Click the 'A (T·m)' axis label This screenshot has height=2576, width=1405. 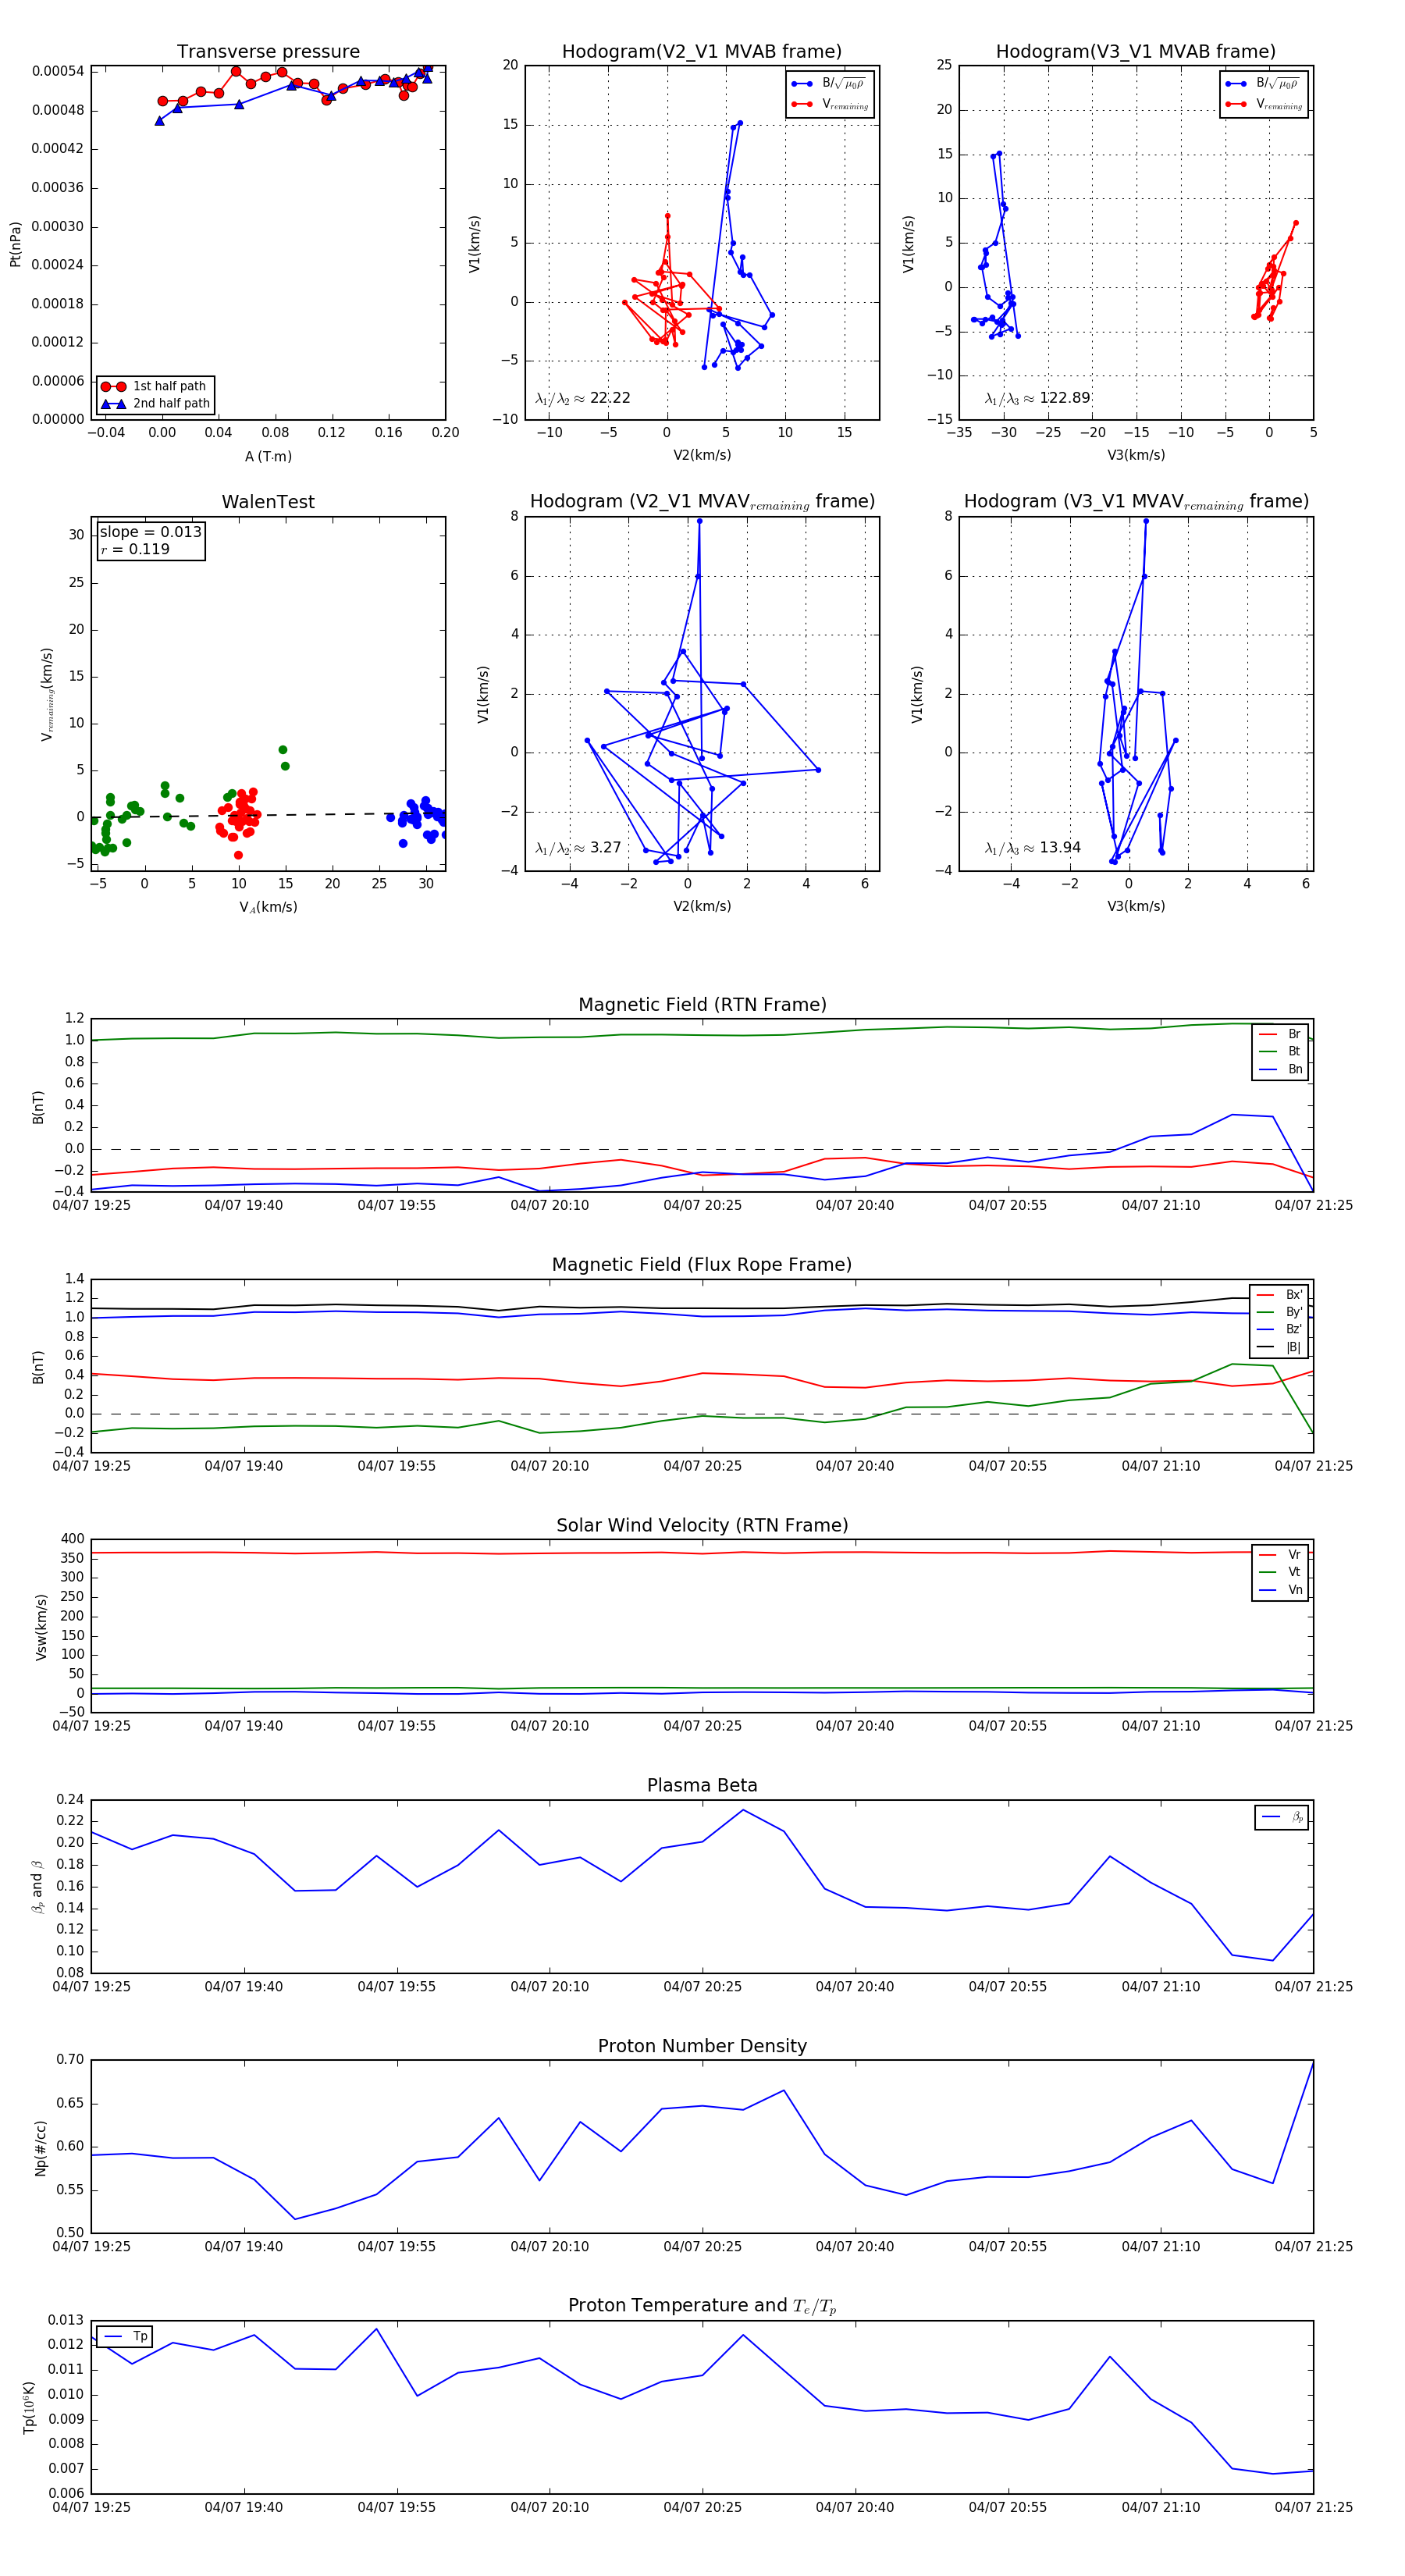268,457
